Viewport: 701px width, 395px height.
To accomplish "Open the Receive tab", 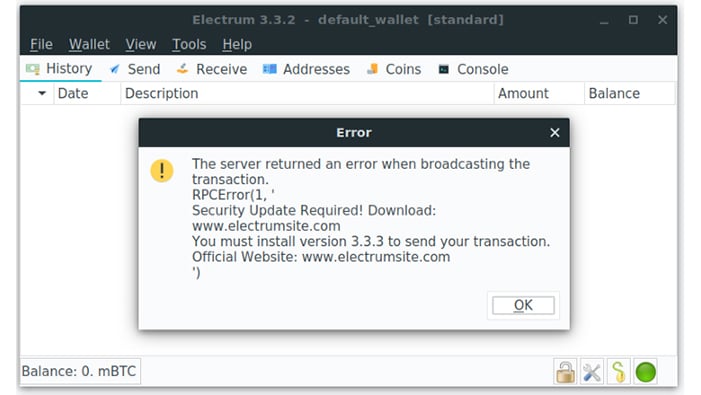I will tap(212, 69).
